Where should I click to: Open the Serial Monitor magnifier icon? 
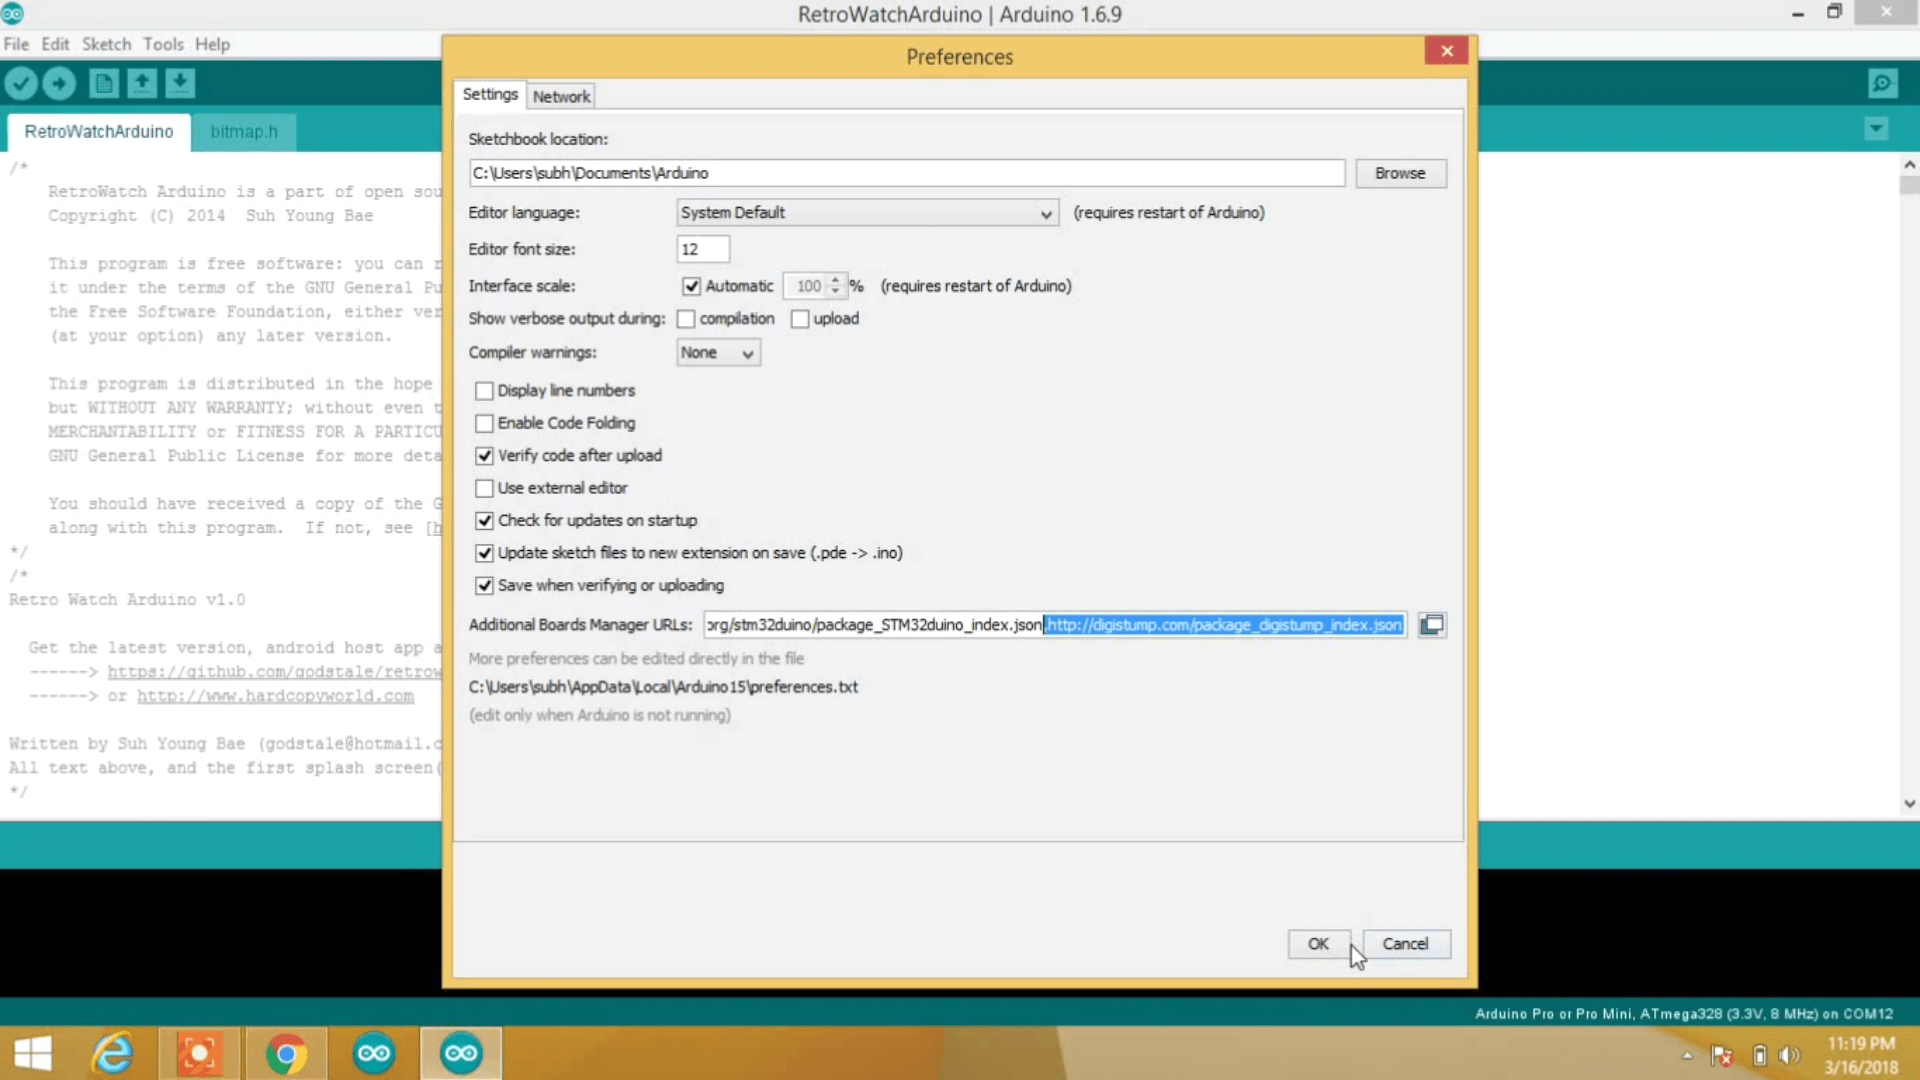[x=1882, y=83]
